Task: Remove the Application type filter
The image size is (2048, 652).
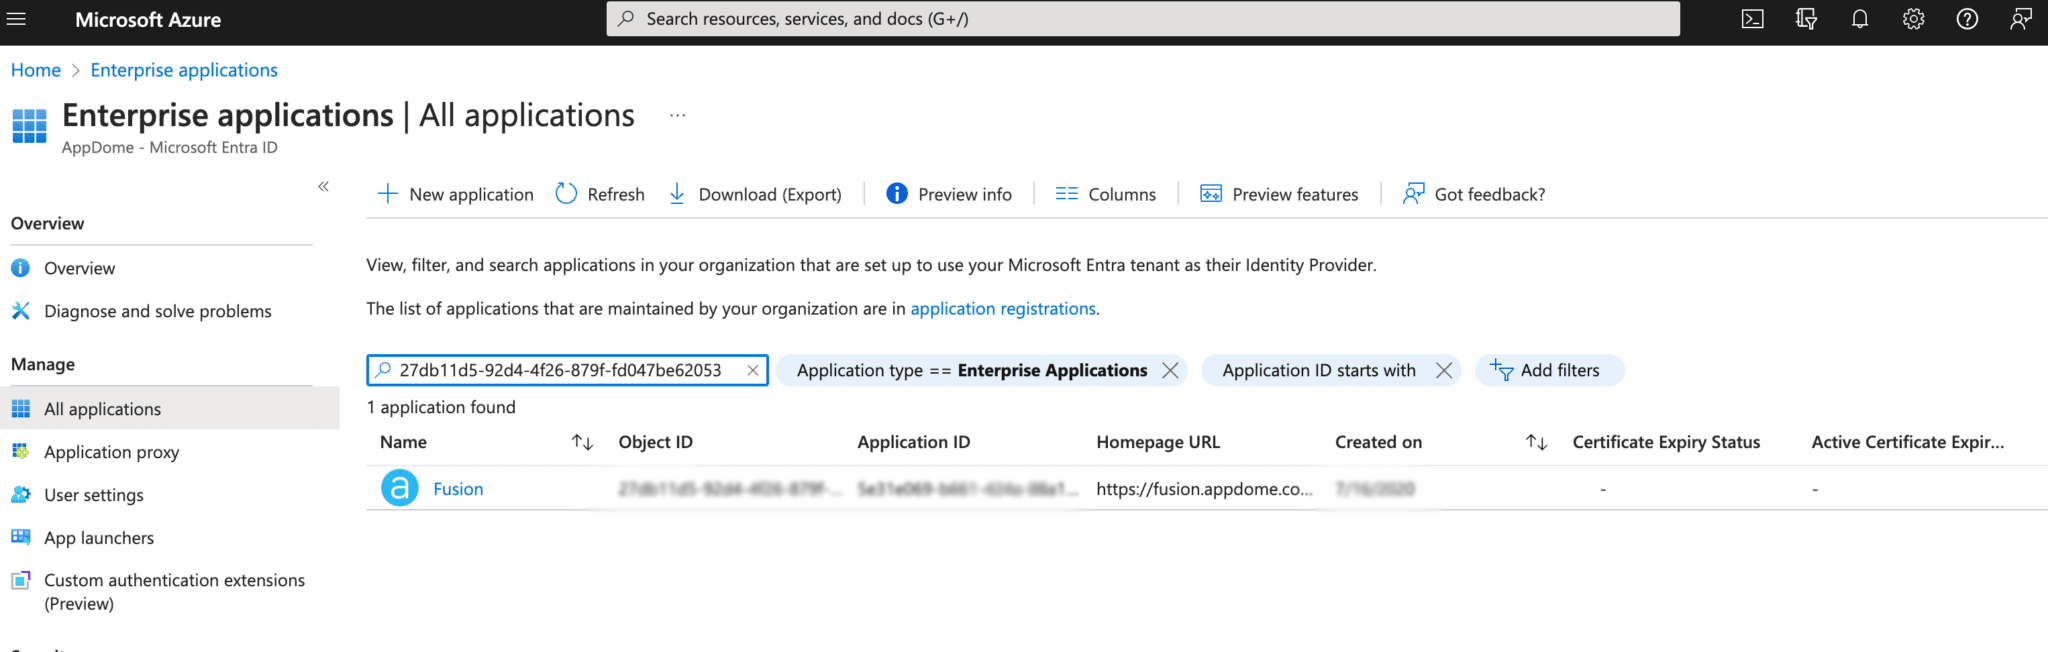Action: click(1170, 371)
